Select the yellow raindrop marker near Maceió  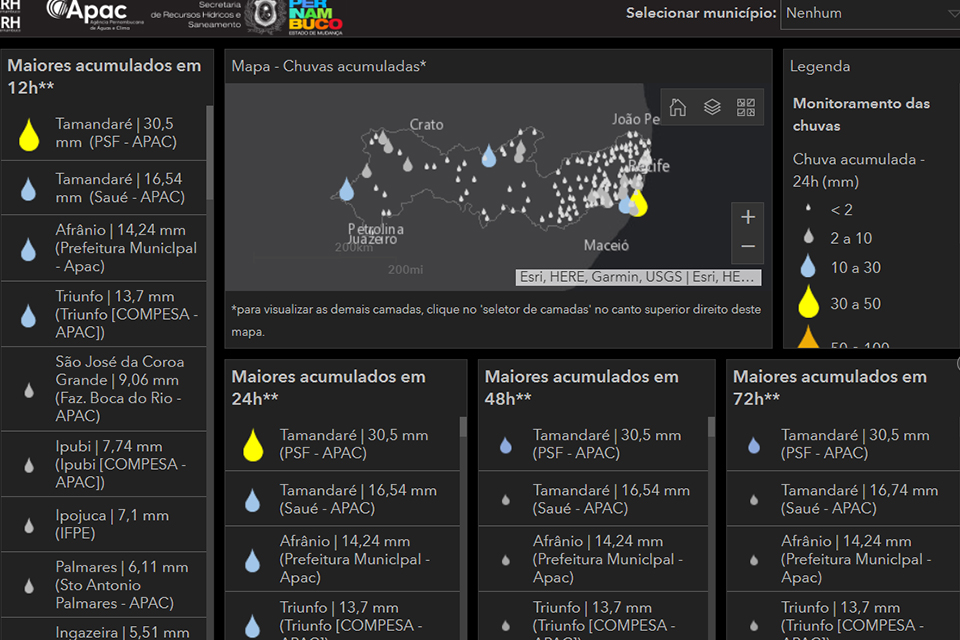click(x=637, y=204)
